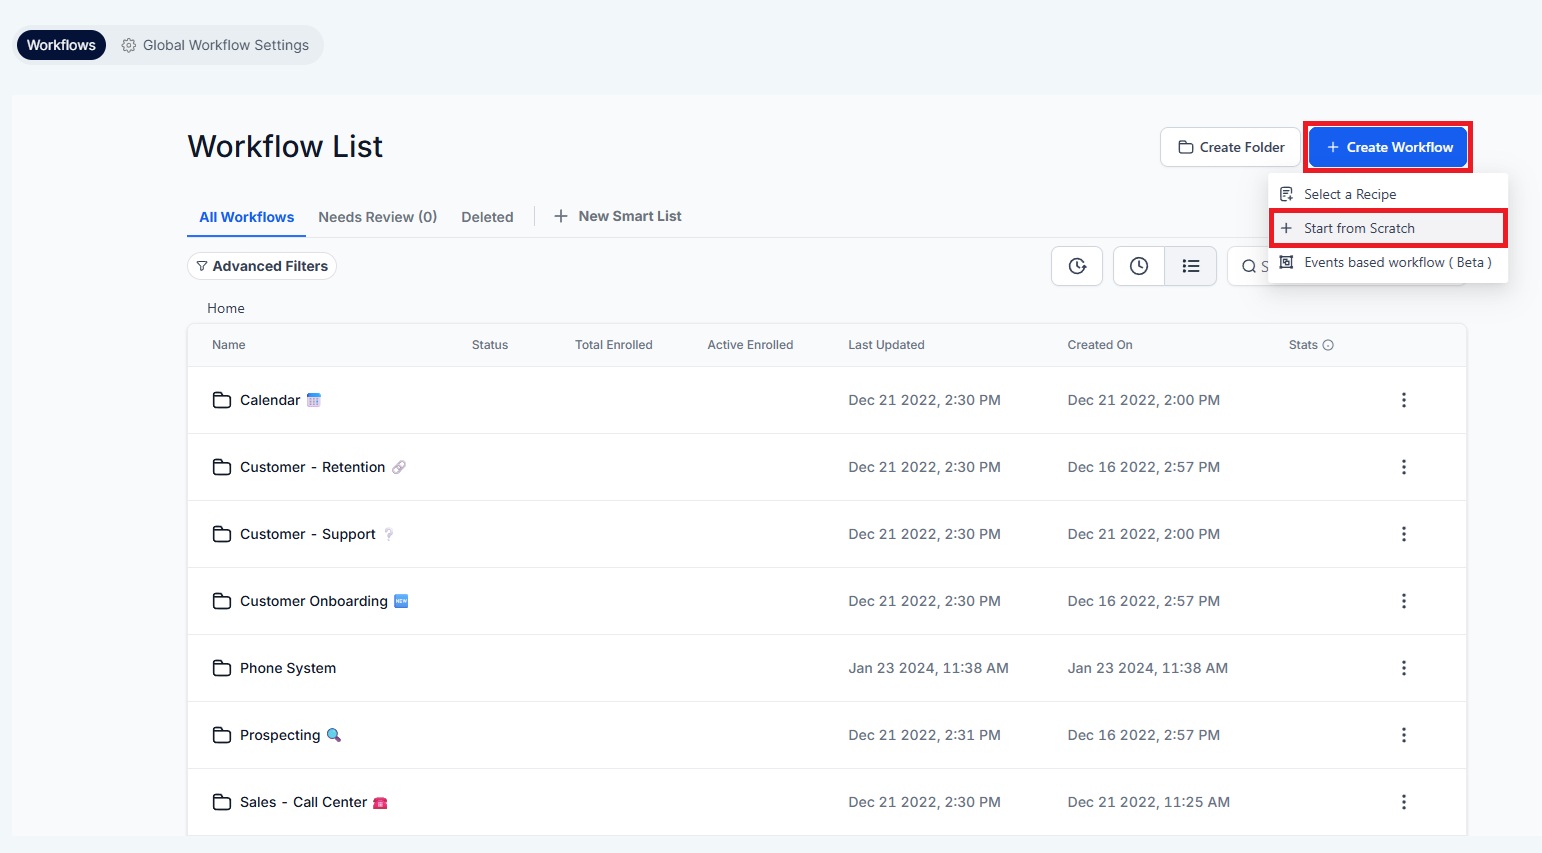1542x853 pixels.
Task: Click Jan 23 2024, 11:38 AM last updated
Action: point(928,668)
